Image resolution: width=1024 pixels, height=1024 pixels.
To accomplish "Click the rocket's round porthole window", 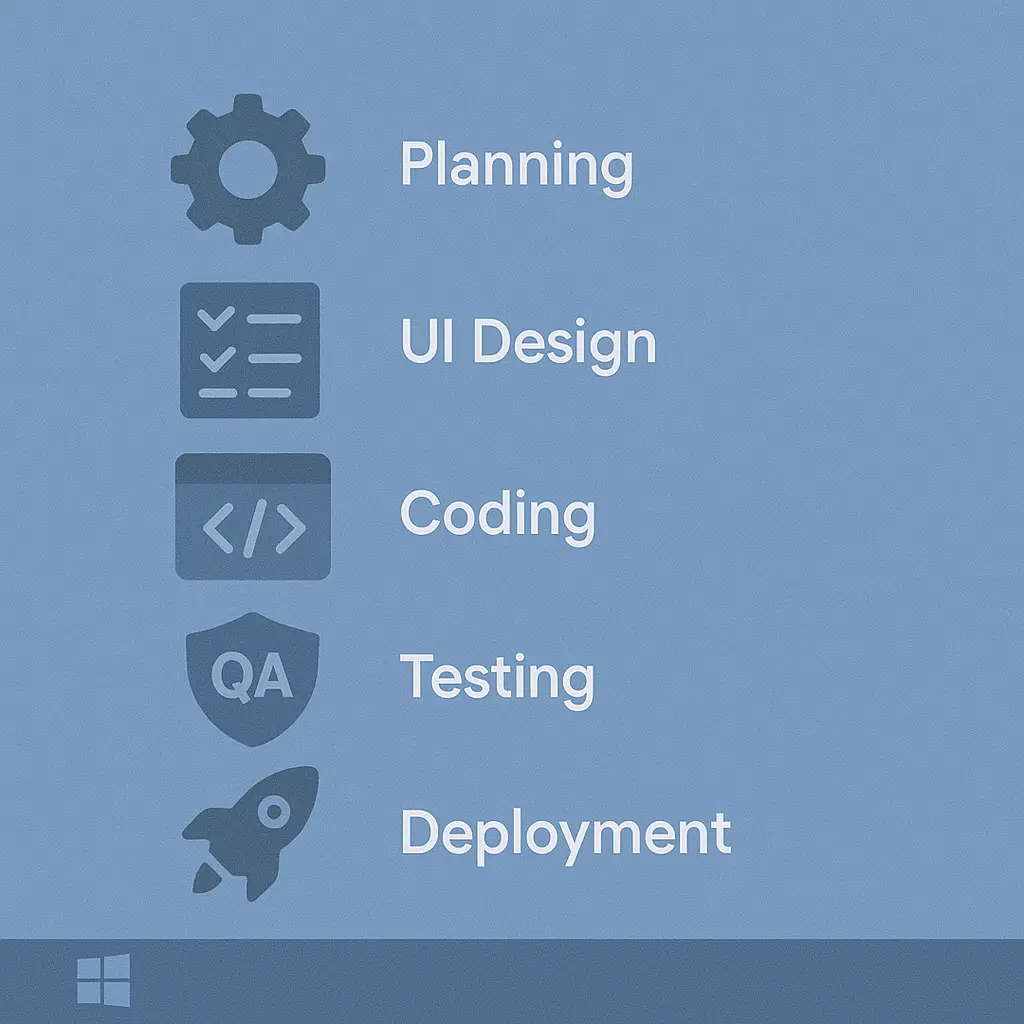I will coord(271,811).
